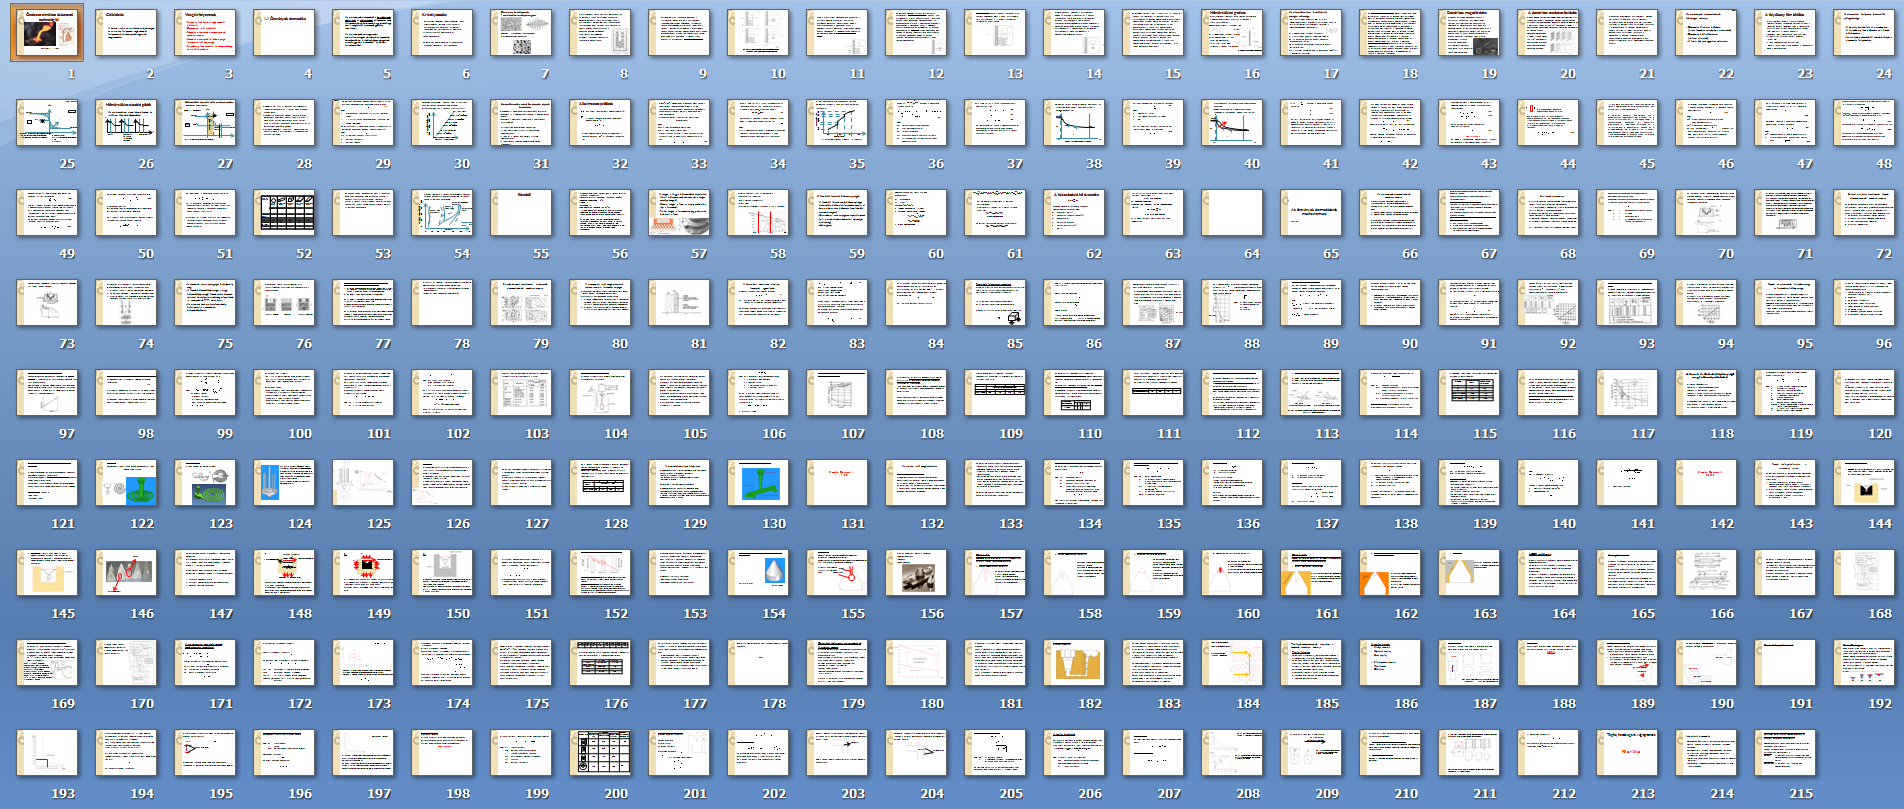Select slide thumbnail 154
This screenshot has height=809, width=1904.
(758, 573)
